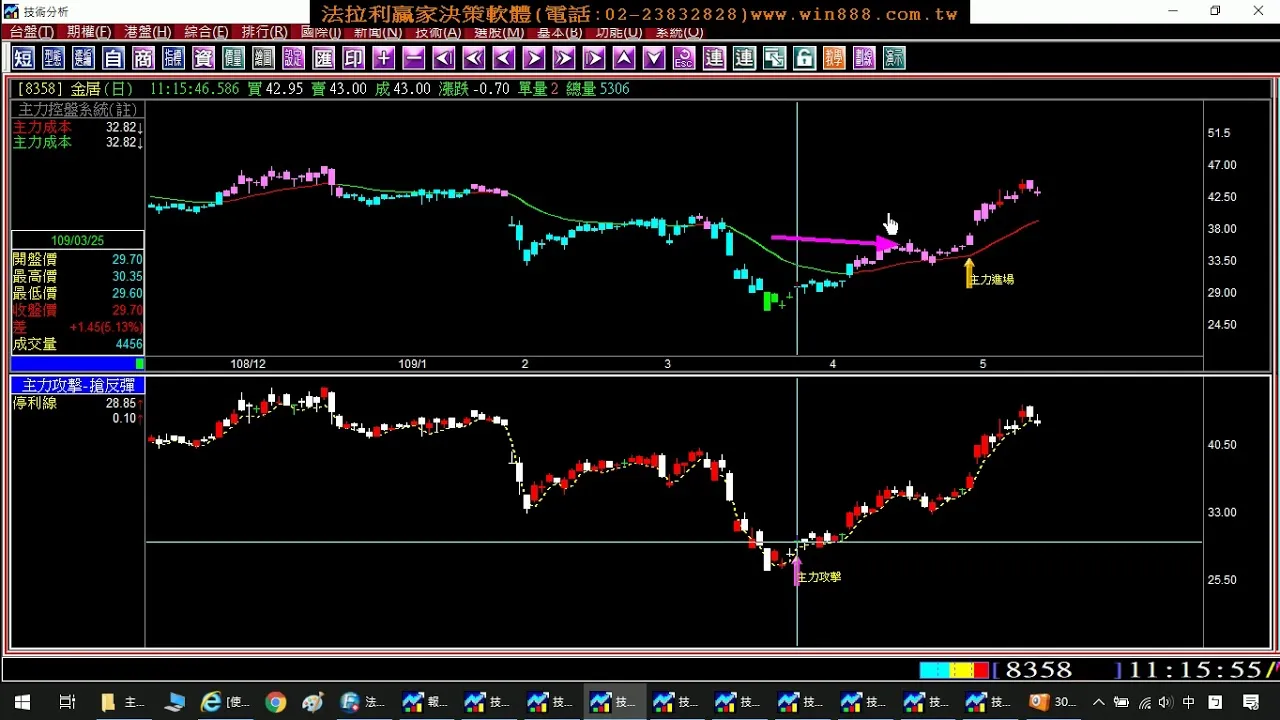This screenshot has height=720, width=1280.
Task: Select the 繪圖 drawing toolbar icon
Action: click(263, 58)
